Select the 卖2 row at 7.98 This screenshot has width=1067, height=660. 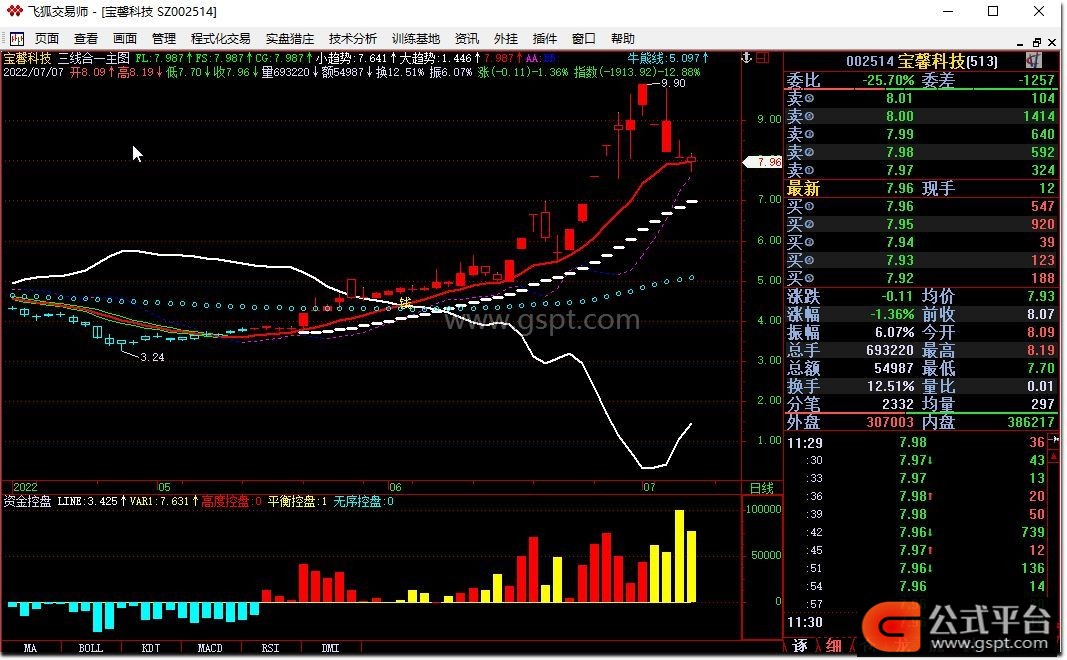pyautogui.click(x=921, y=152)
